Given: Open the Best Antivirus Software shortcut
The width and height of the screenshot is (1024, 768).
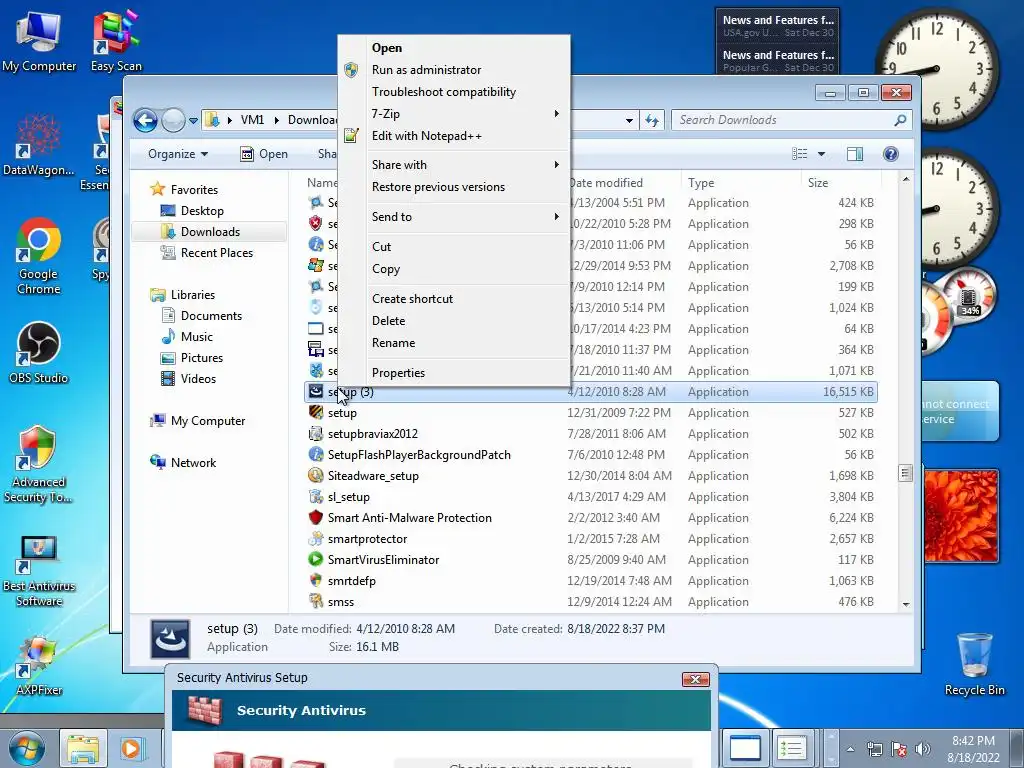Looking at the screenshot, I should coord(39,572).
